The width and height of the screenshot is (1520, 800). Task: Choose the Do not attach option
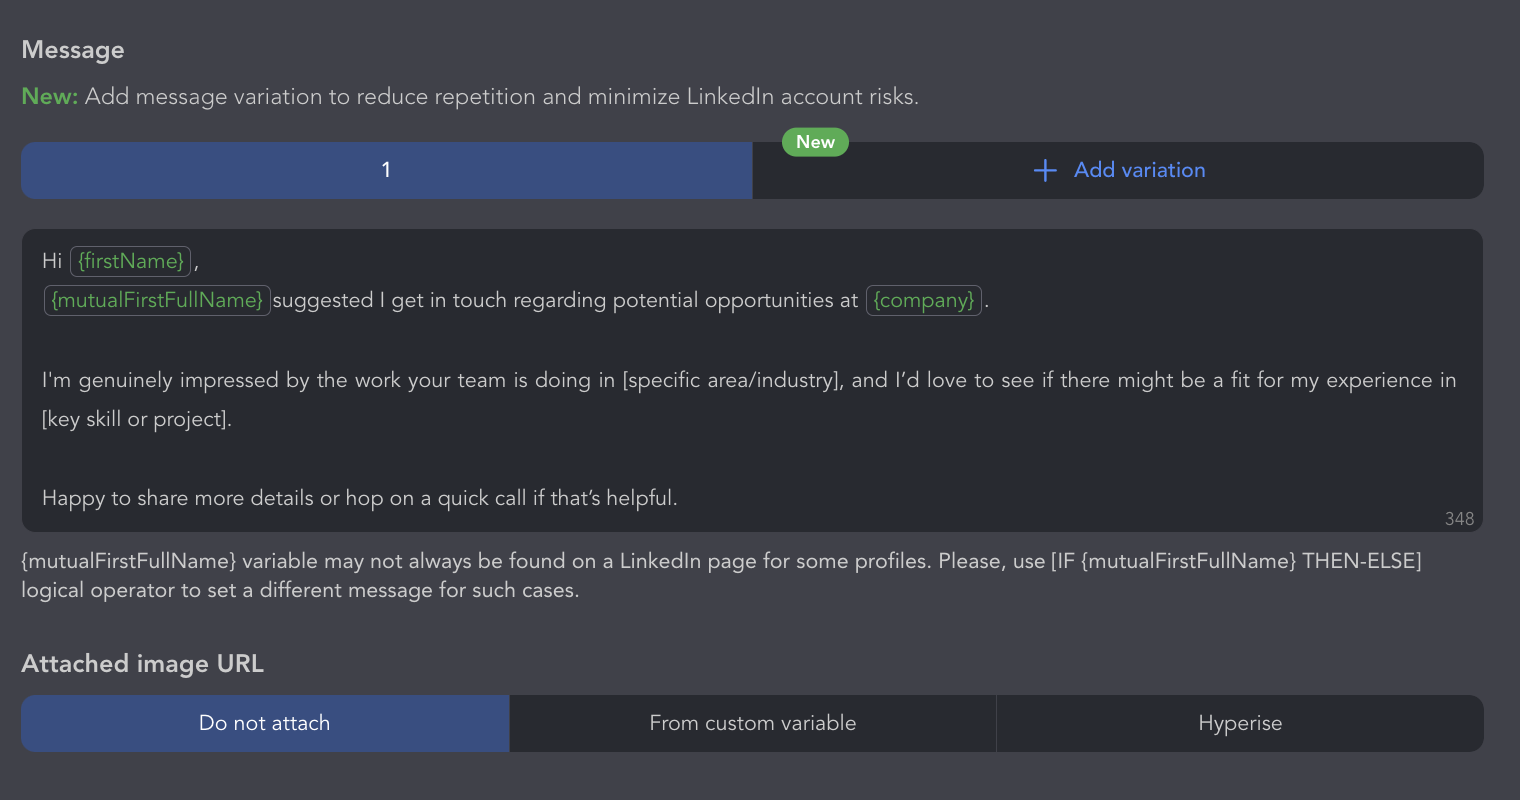265,723
